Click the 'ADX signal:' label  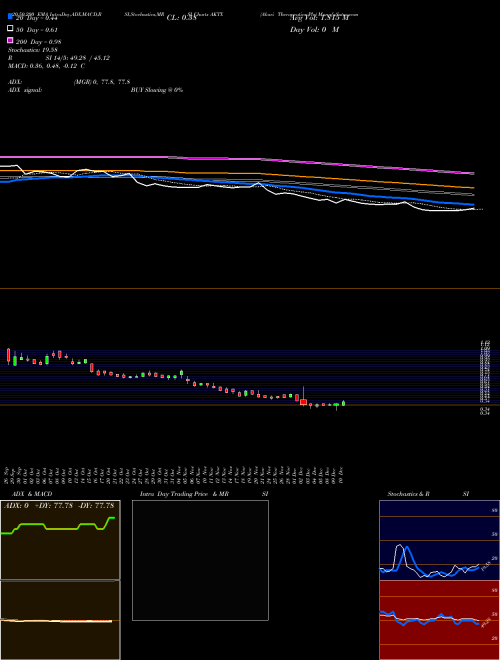[x=25, y=90]
